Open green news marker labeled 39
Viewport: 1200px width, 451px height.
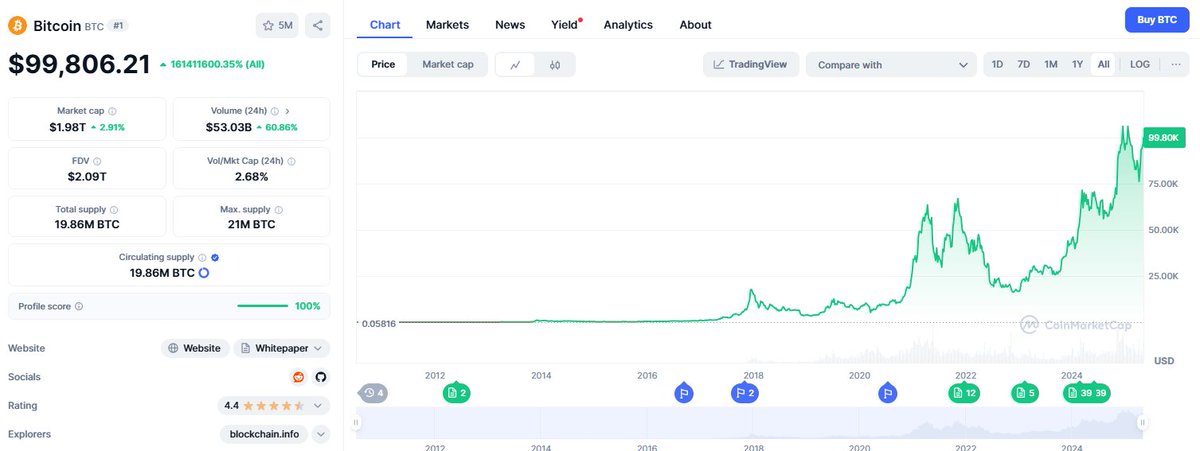[1087, 393]
